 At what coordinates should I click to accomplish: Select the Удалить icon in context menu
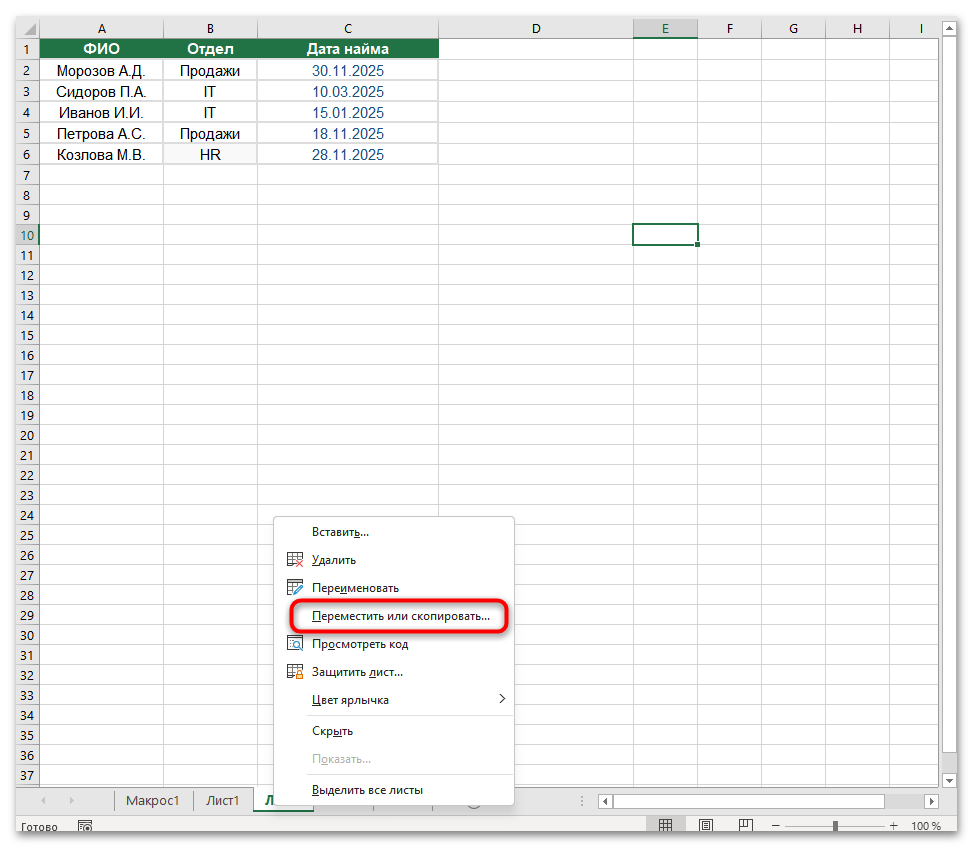click(294, 560)
